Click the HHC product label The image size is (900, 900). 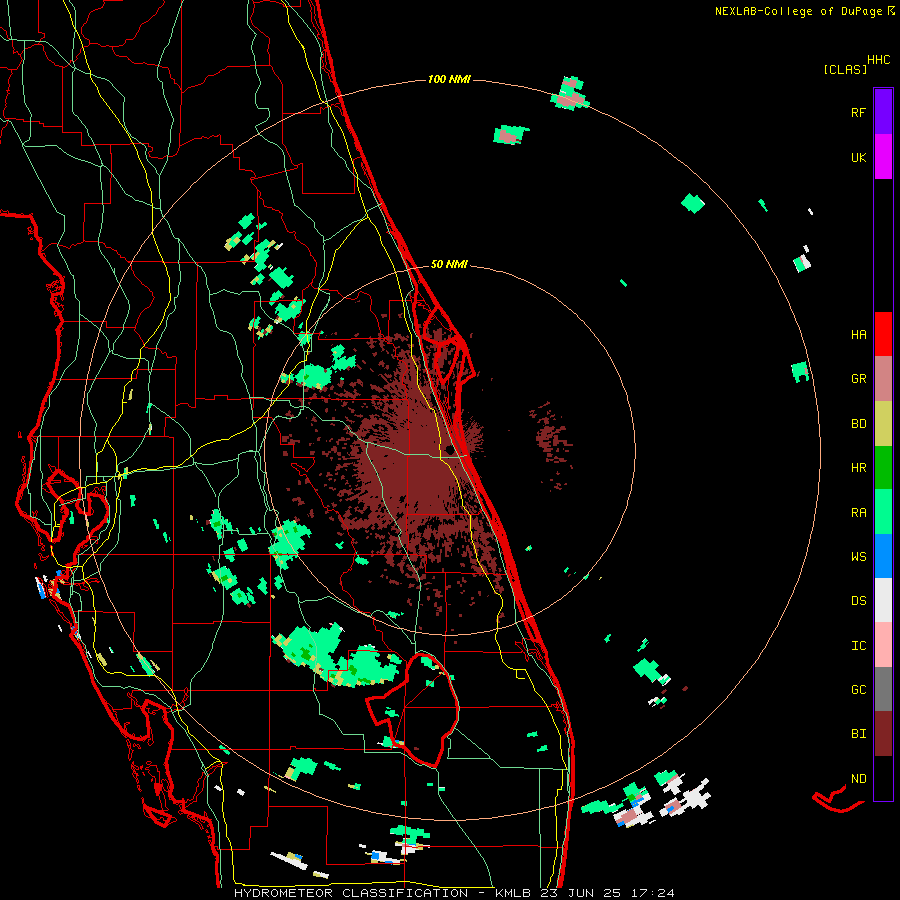[878, 60]
